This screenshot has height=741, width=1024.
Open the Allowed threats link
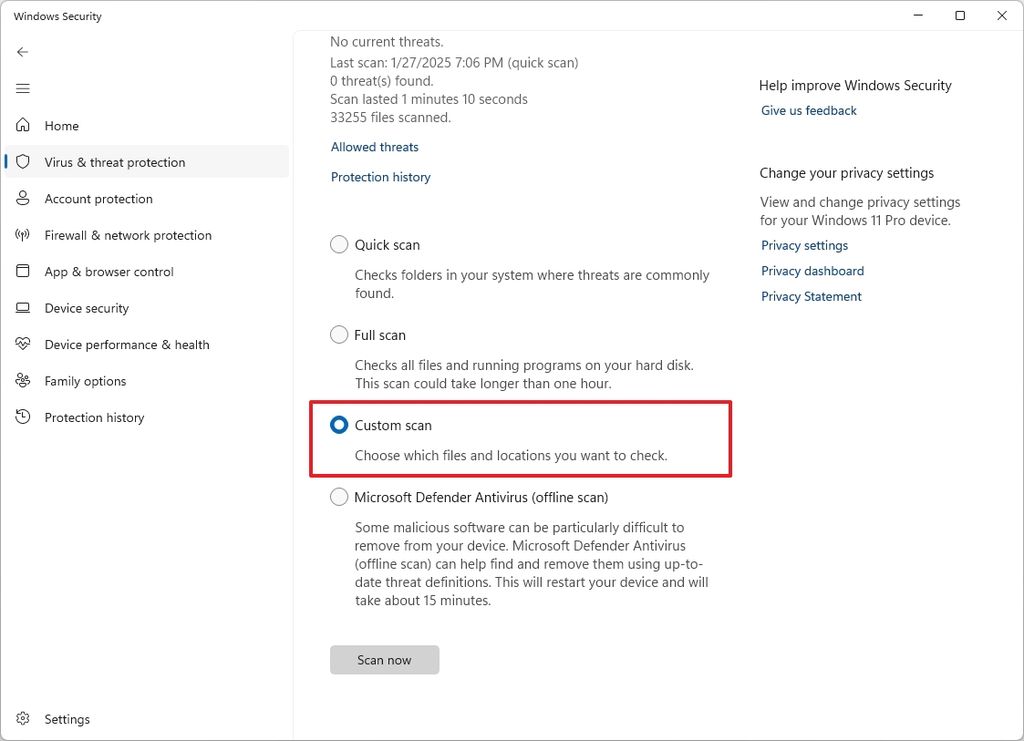[374, 146]
